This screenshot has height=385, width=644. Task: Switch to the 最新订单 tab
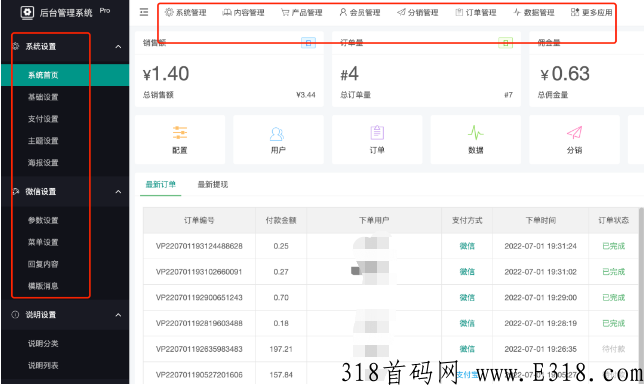click(x=161, y=184)
